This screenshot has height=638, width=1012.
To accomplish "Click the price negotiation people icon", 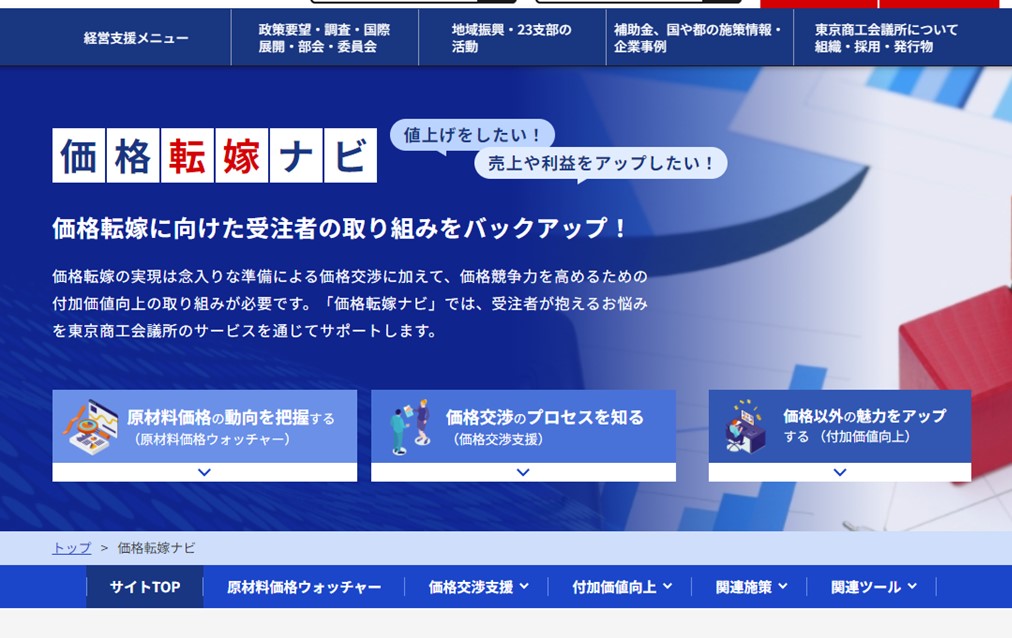I will tap(410, 426).
